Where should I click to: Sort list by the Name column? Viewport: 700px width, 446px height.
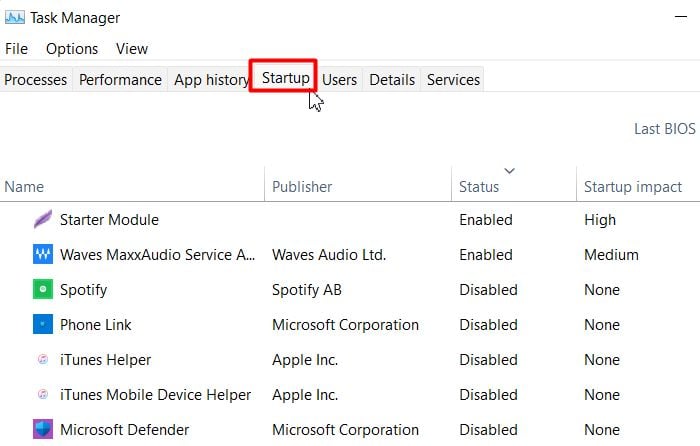click(24, 187)
